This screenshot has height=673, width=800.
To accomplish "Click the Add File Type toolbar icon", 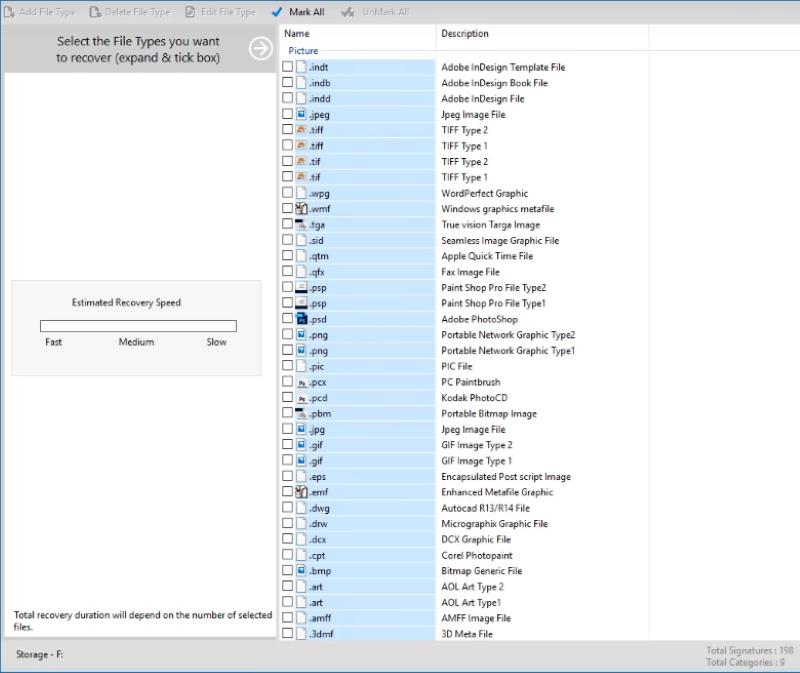I will pyautogui.click(x=9, y=12).
